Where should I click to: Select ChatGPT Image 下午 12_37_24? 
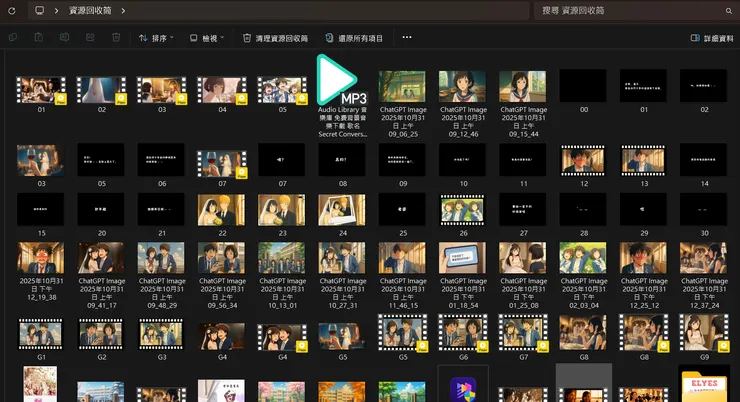point(704,276)
